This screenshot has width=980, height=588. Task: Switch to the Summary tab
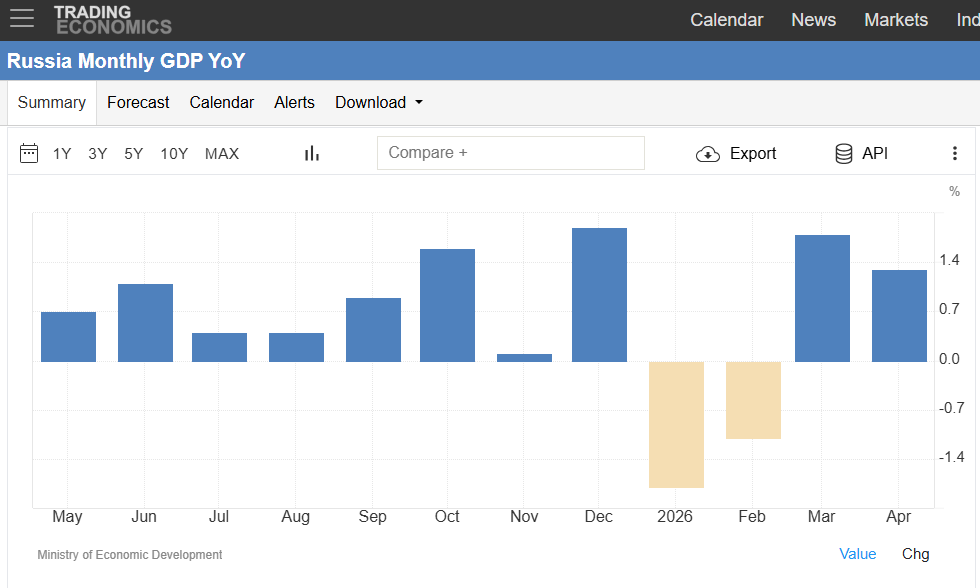tap(52, 102)
